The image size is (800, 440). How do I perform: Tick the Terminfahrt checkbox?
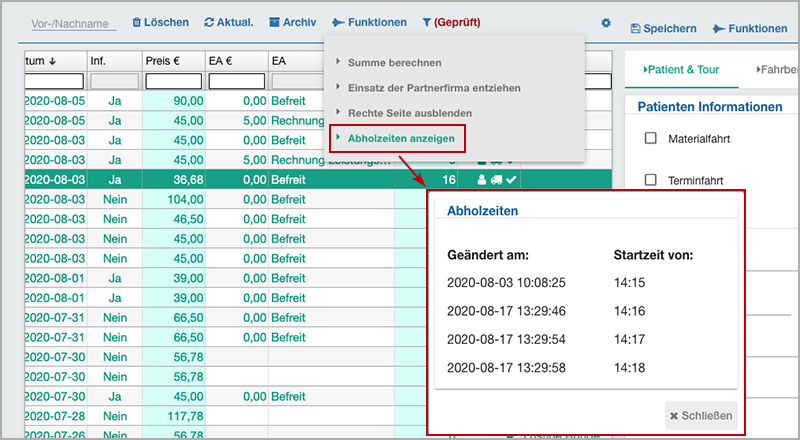[651, 180]
